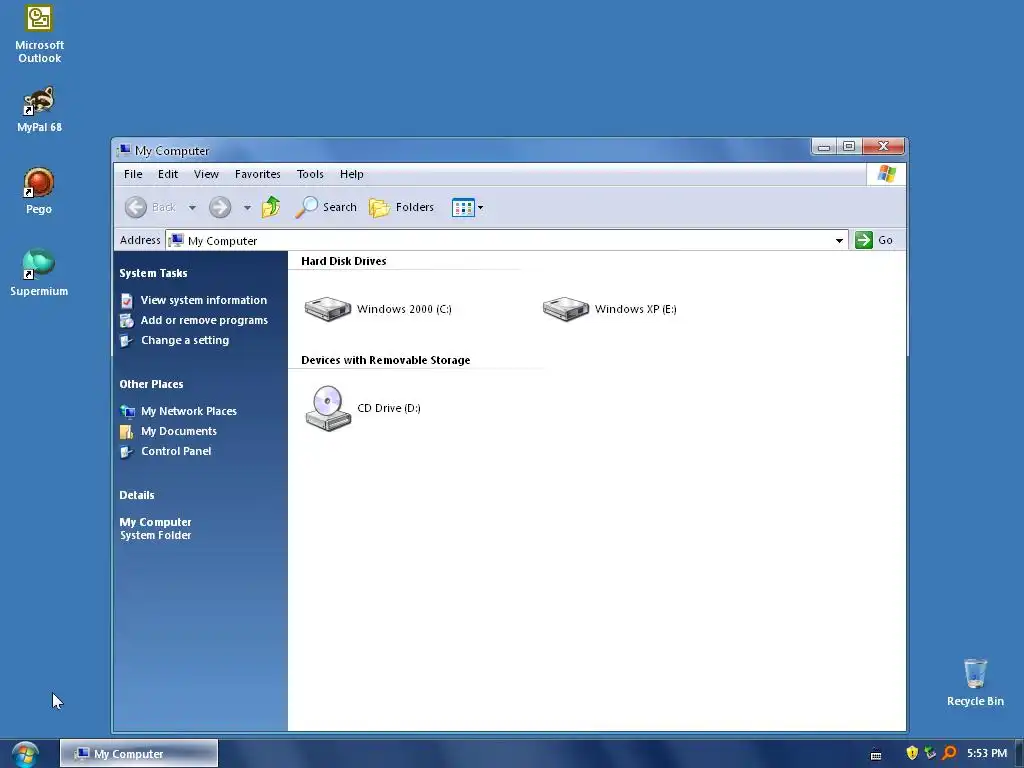Collapse the Other Places section header
Screen dimensions: 1024x768
pos(151,384)
